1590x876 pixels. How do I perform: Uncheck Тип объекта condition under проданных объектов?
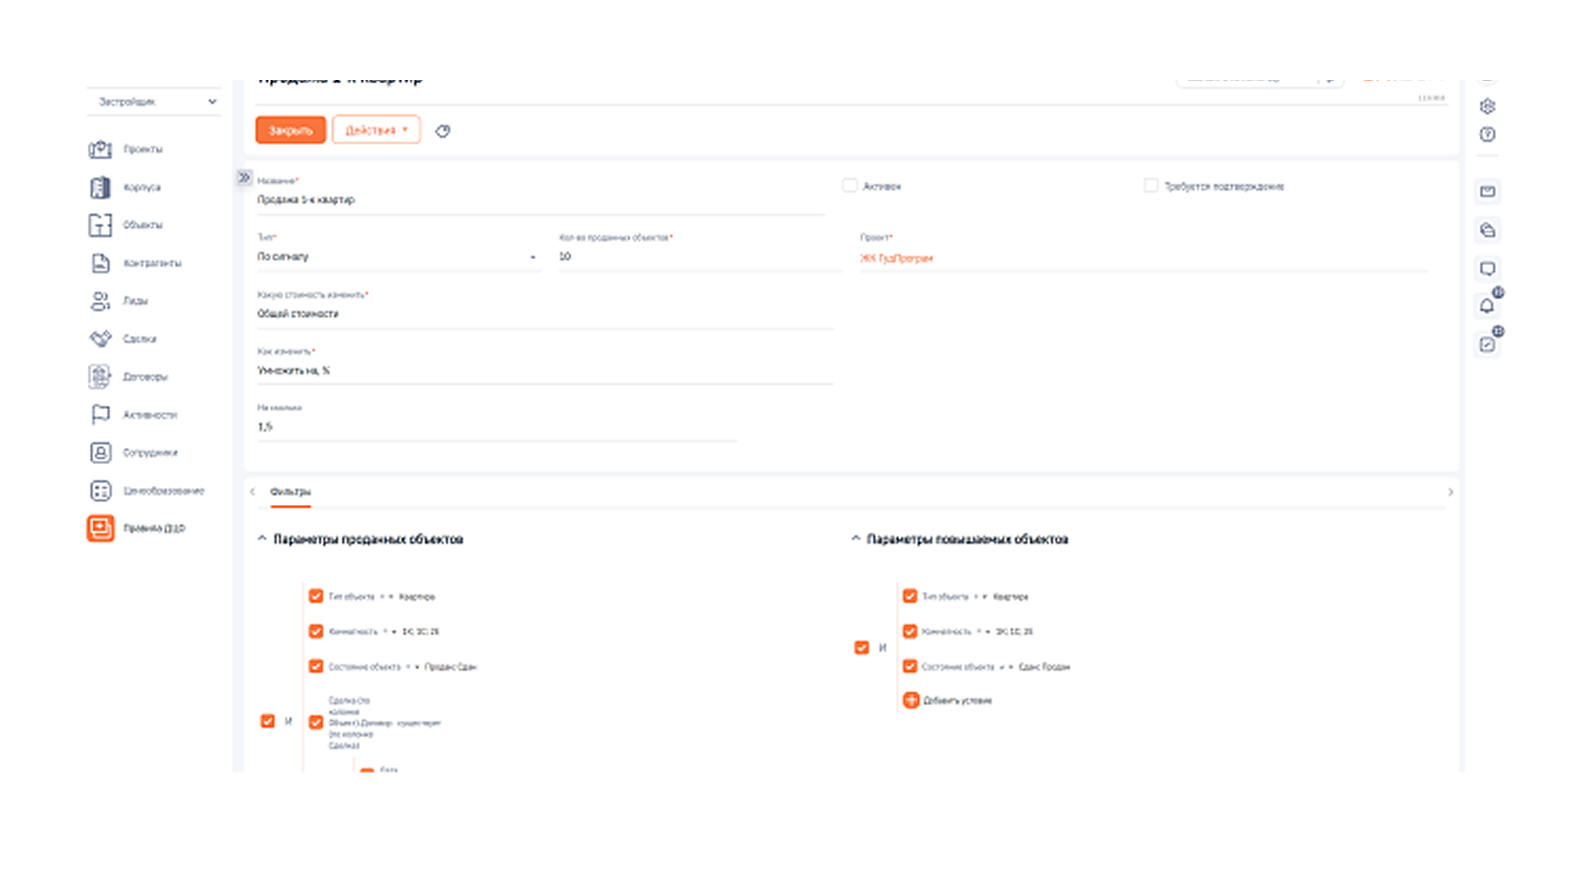(316, 596)
